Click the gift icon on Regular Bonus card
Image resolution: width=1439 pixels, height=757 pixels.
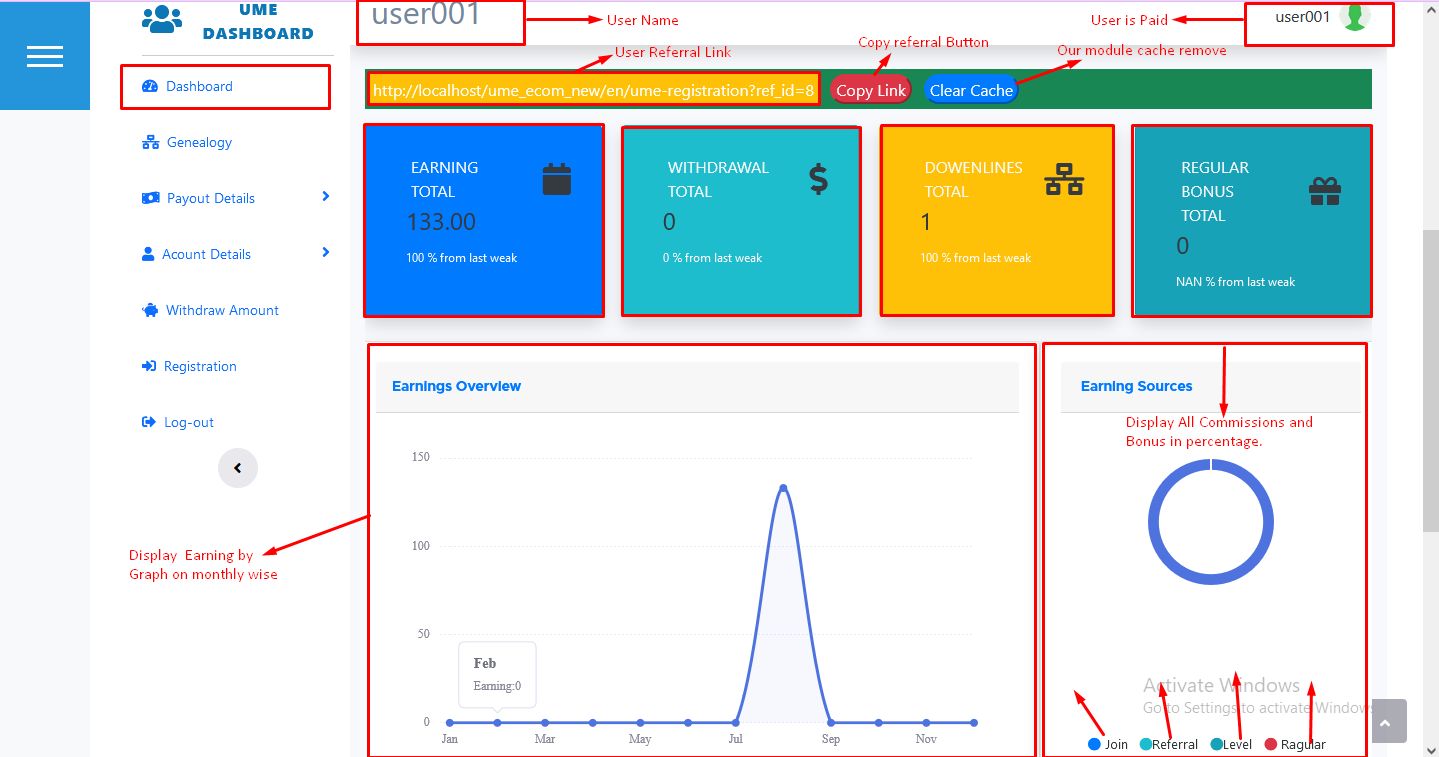pyautogui.click(x=1325, y=191)
